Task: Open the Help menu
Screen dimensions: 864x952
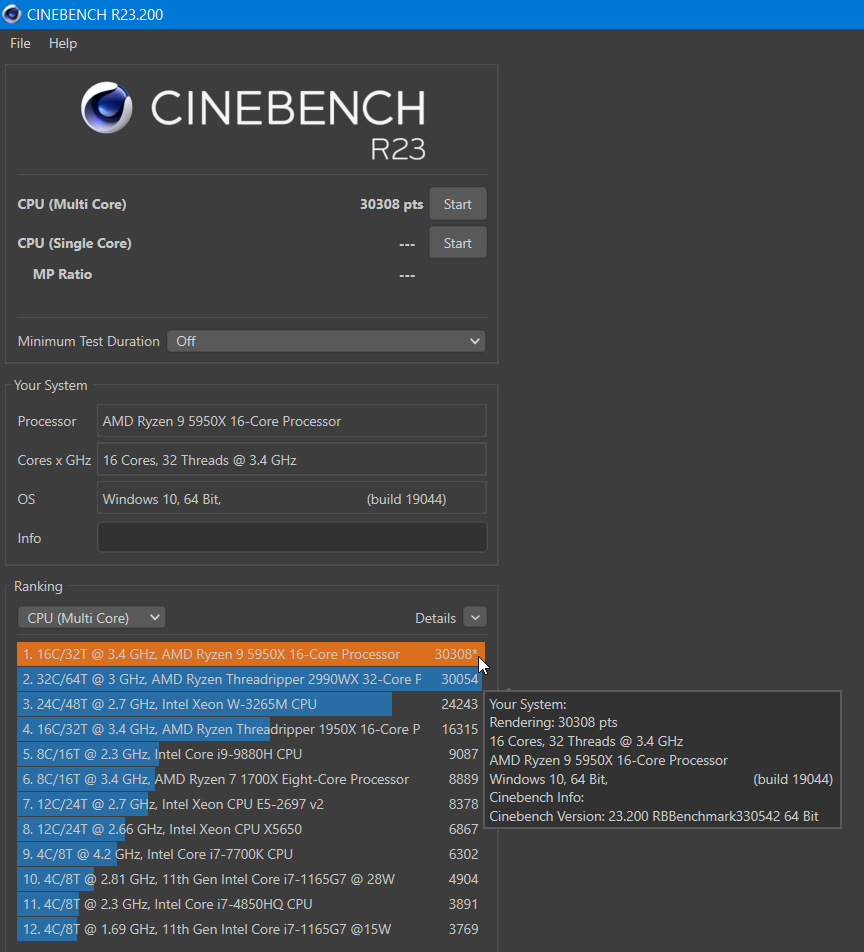Action: pyautogui.click(x=63, y=44)
